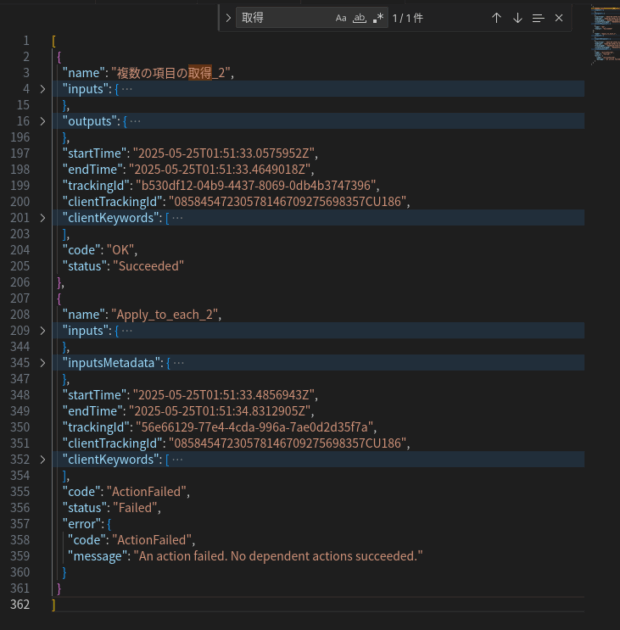The image size is (620, 630).
Task: Expand folded "inputs" at line 209
Action: click(x=43, y=331)
